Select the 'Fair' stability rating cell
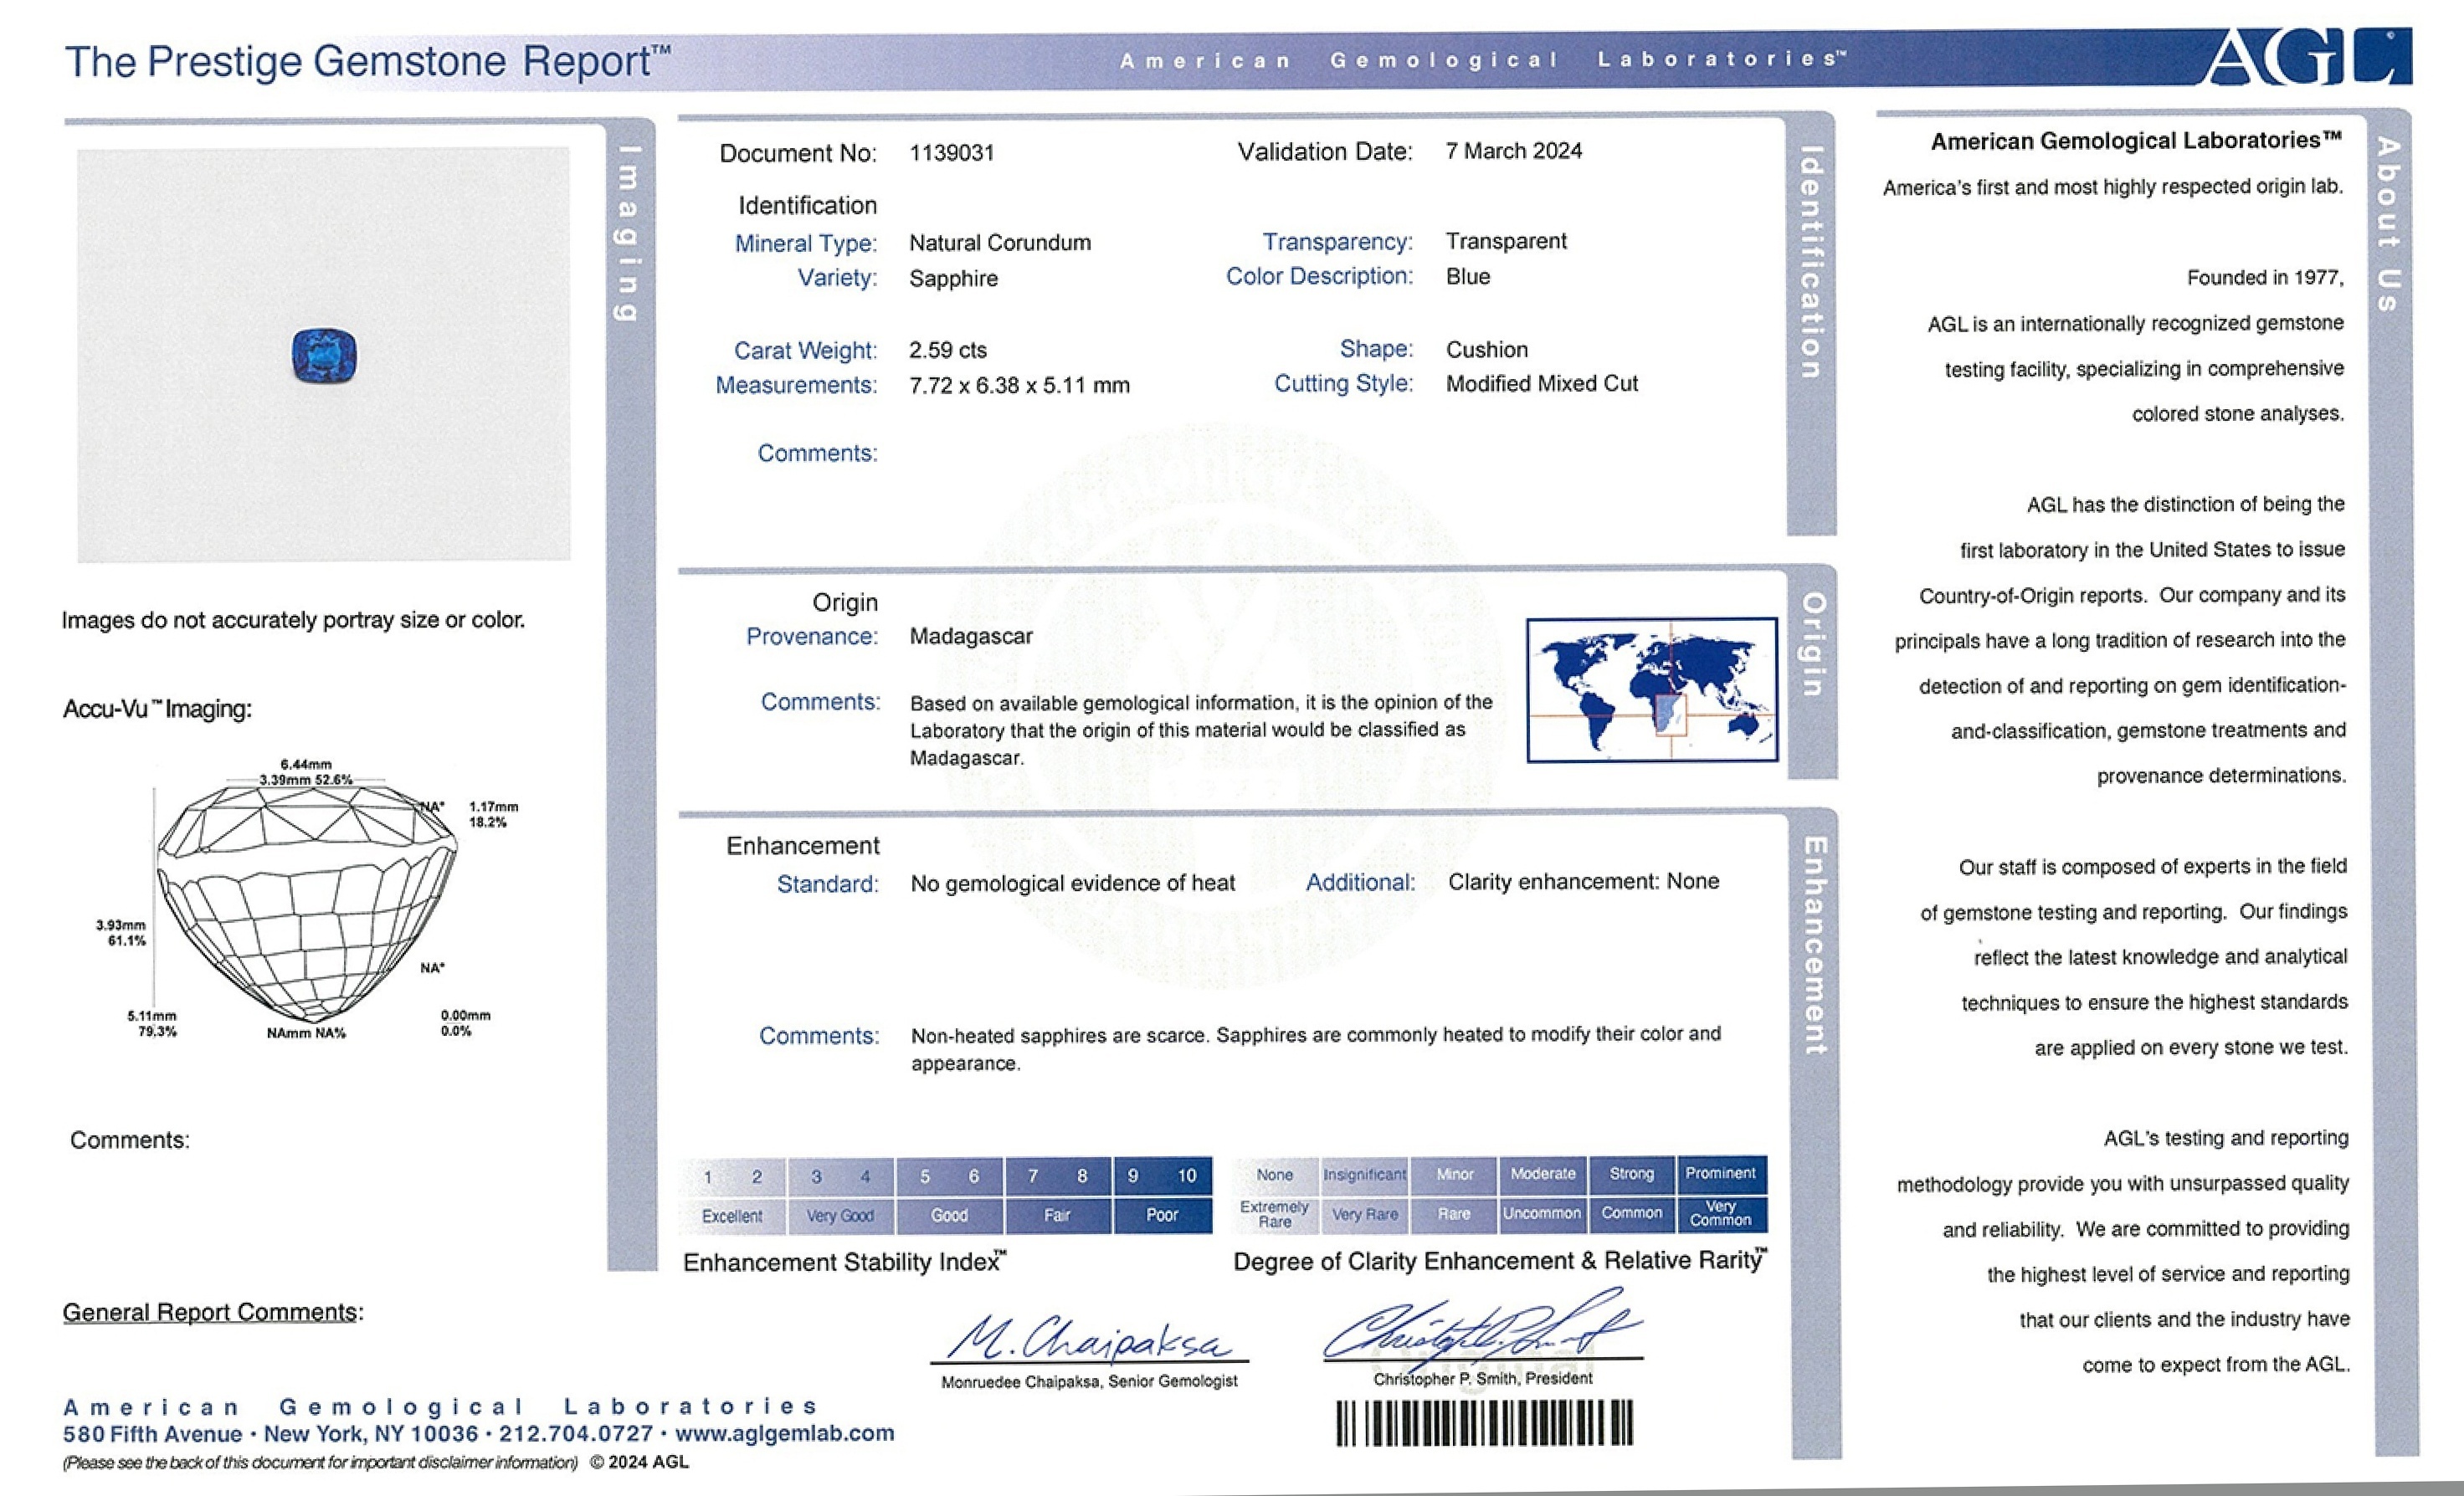2464x1496 pixels. (x=1058, y=1215)
